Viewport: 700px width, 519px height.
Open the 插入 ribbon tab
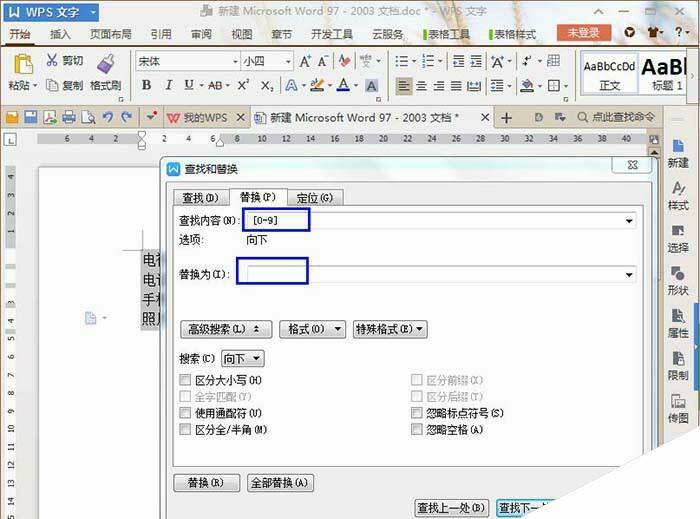click(x=60, y=34)
